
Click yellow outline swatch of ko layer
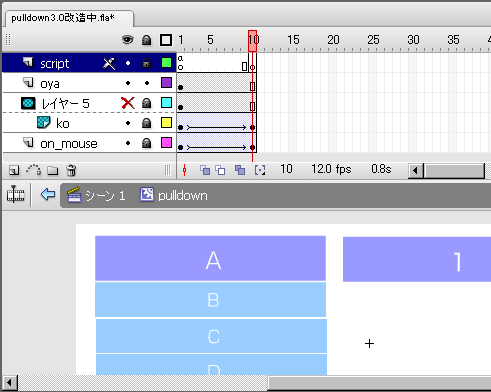point(166,123)
